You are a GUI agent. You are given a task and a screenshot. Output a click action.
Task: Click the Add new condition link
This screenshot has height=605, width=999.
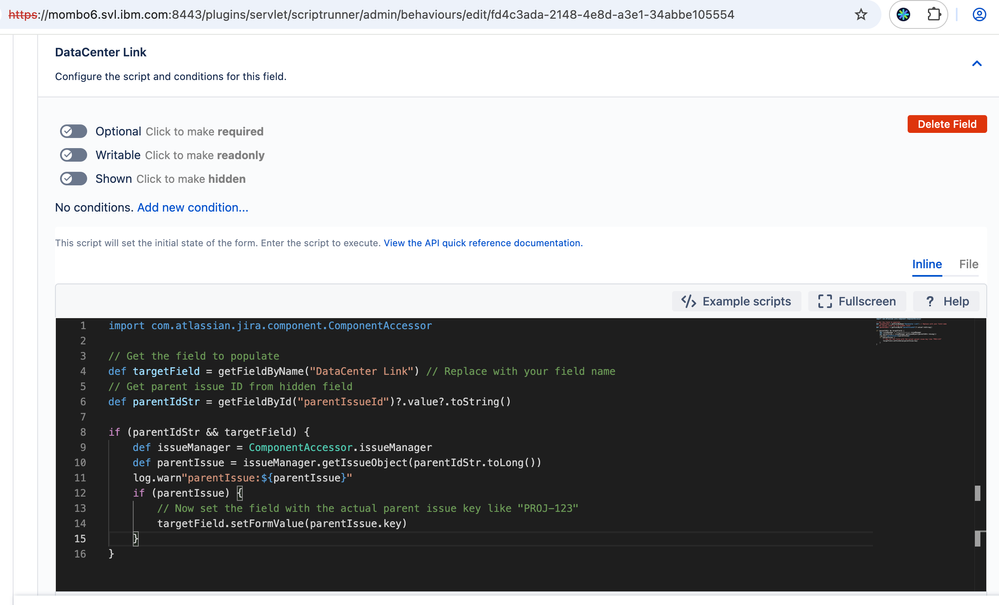tap(192, 208)
